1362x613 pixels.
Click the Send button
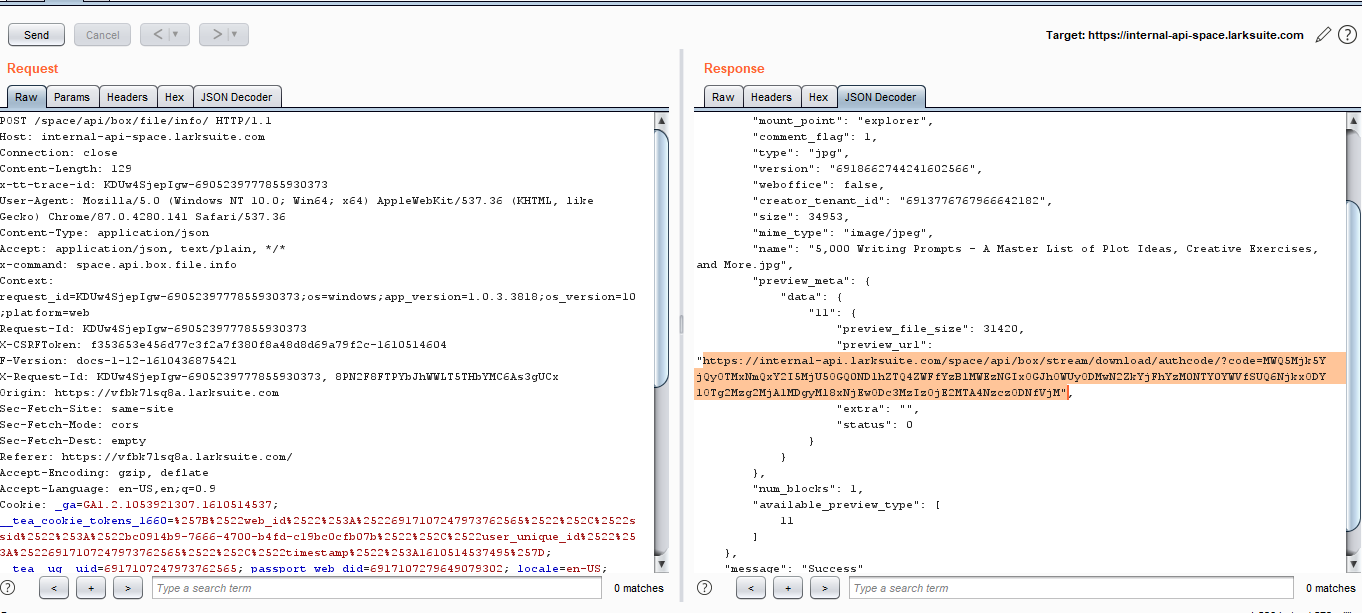(x=36, y=35)
